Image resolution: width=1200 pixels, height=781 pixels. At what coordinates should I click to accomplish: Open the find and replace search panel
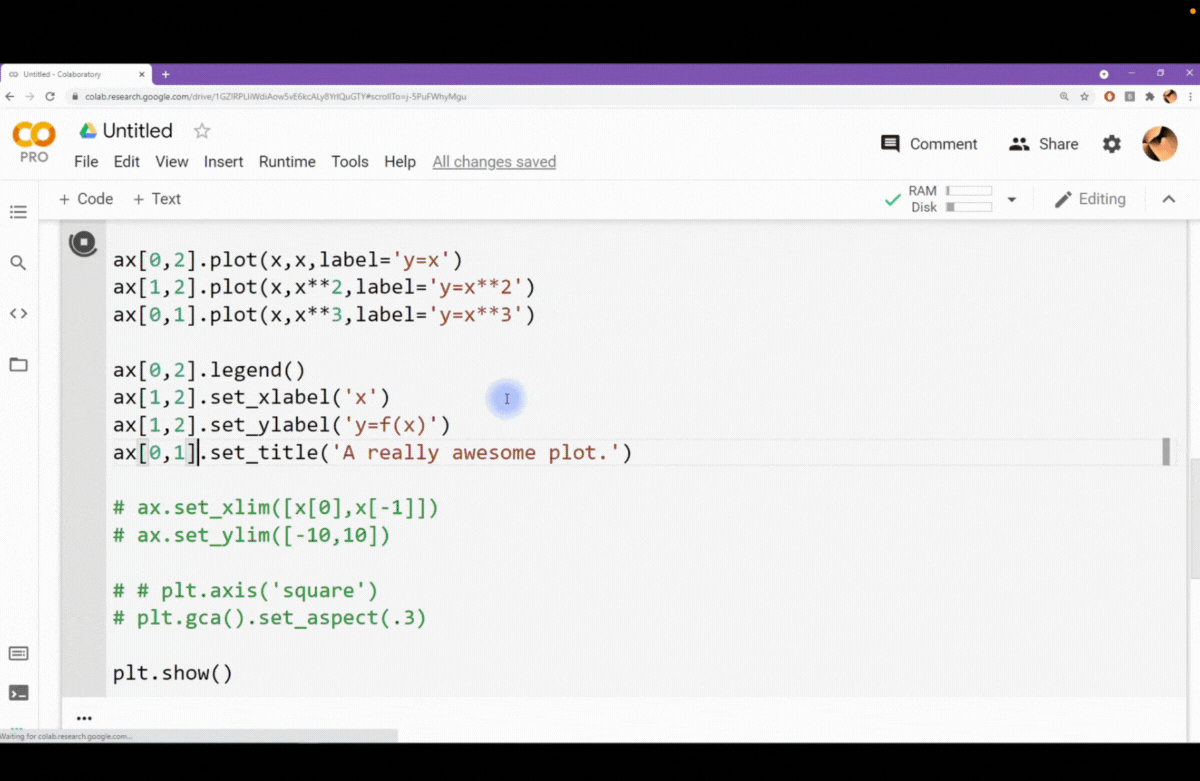coord(18,263)
